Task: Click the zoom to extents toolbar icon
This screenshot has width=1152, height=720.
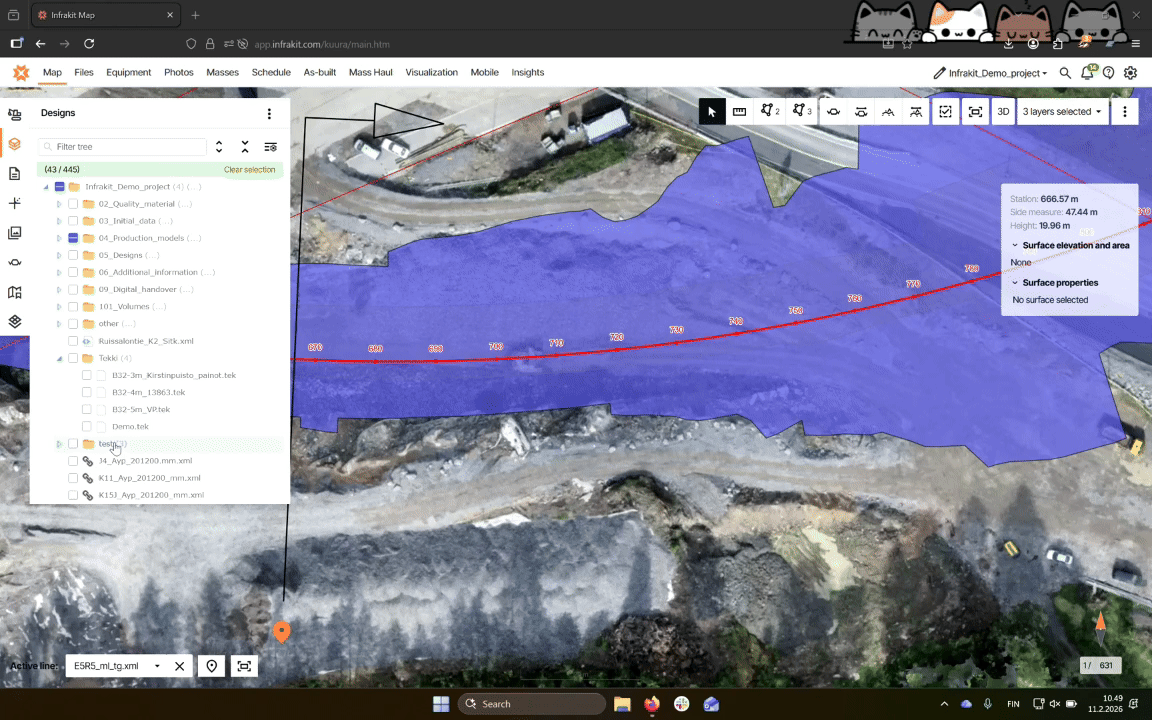Action: [x=975, y=112]
